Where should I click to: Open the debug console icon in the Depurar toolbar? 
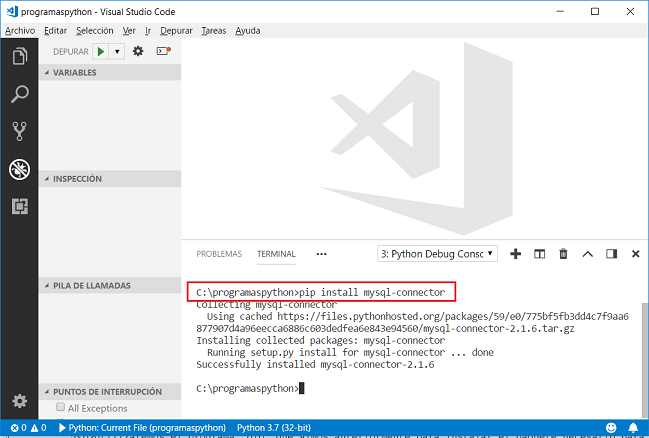point(163,51)
